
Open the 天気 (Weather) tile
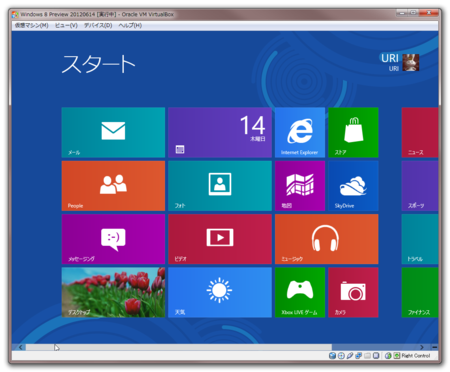220,292
